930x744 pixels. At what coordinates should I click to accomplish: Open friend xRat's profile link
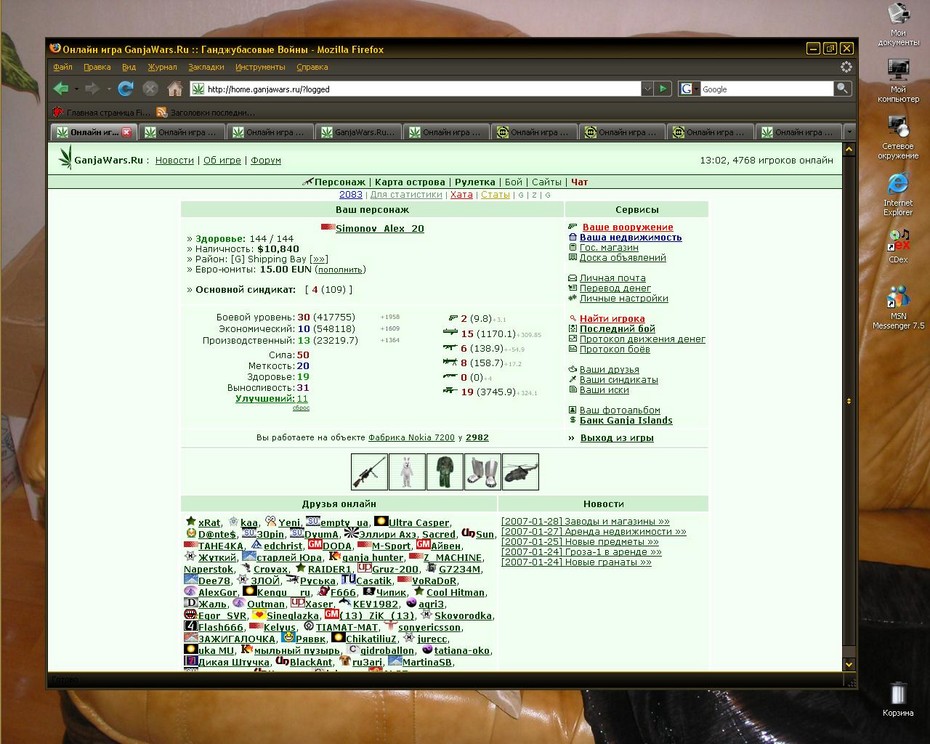(209, 523)
